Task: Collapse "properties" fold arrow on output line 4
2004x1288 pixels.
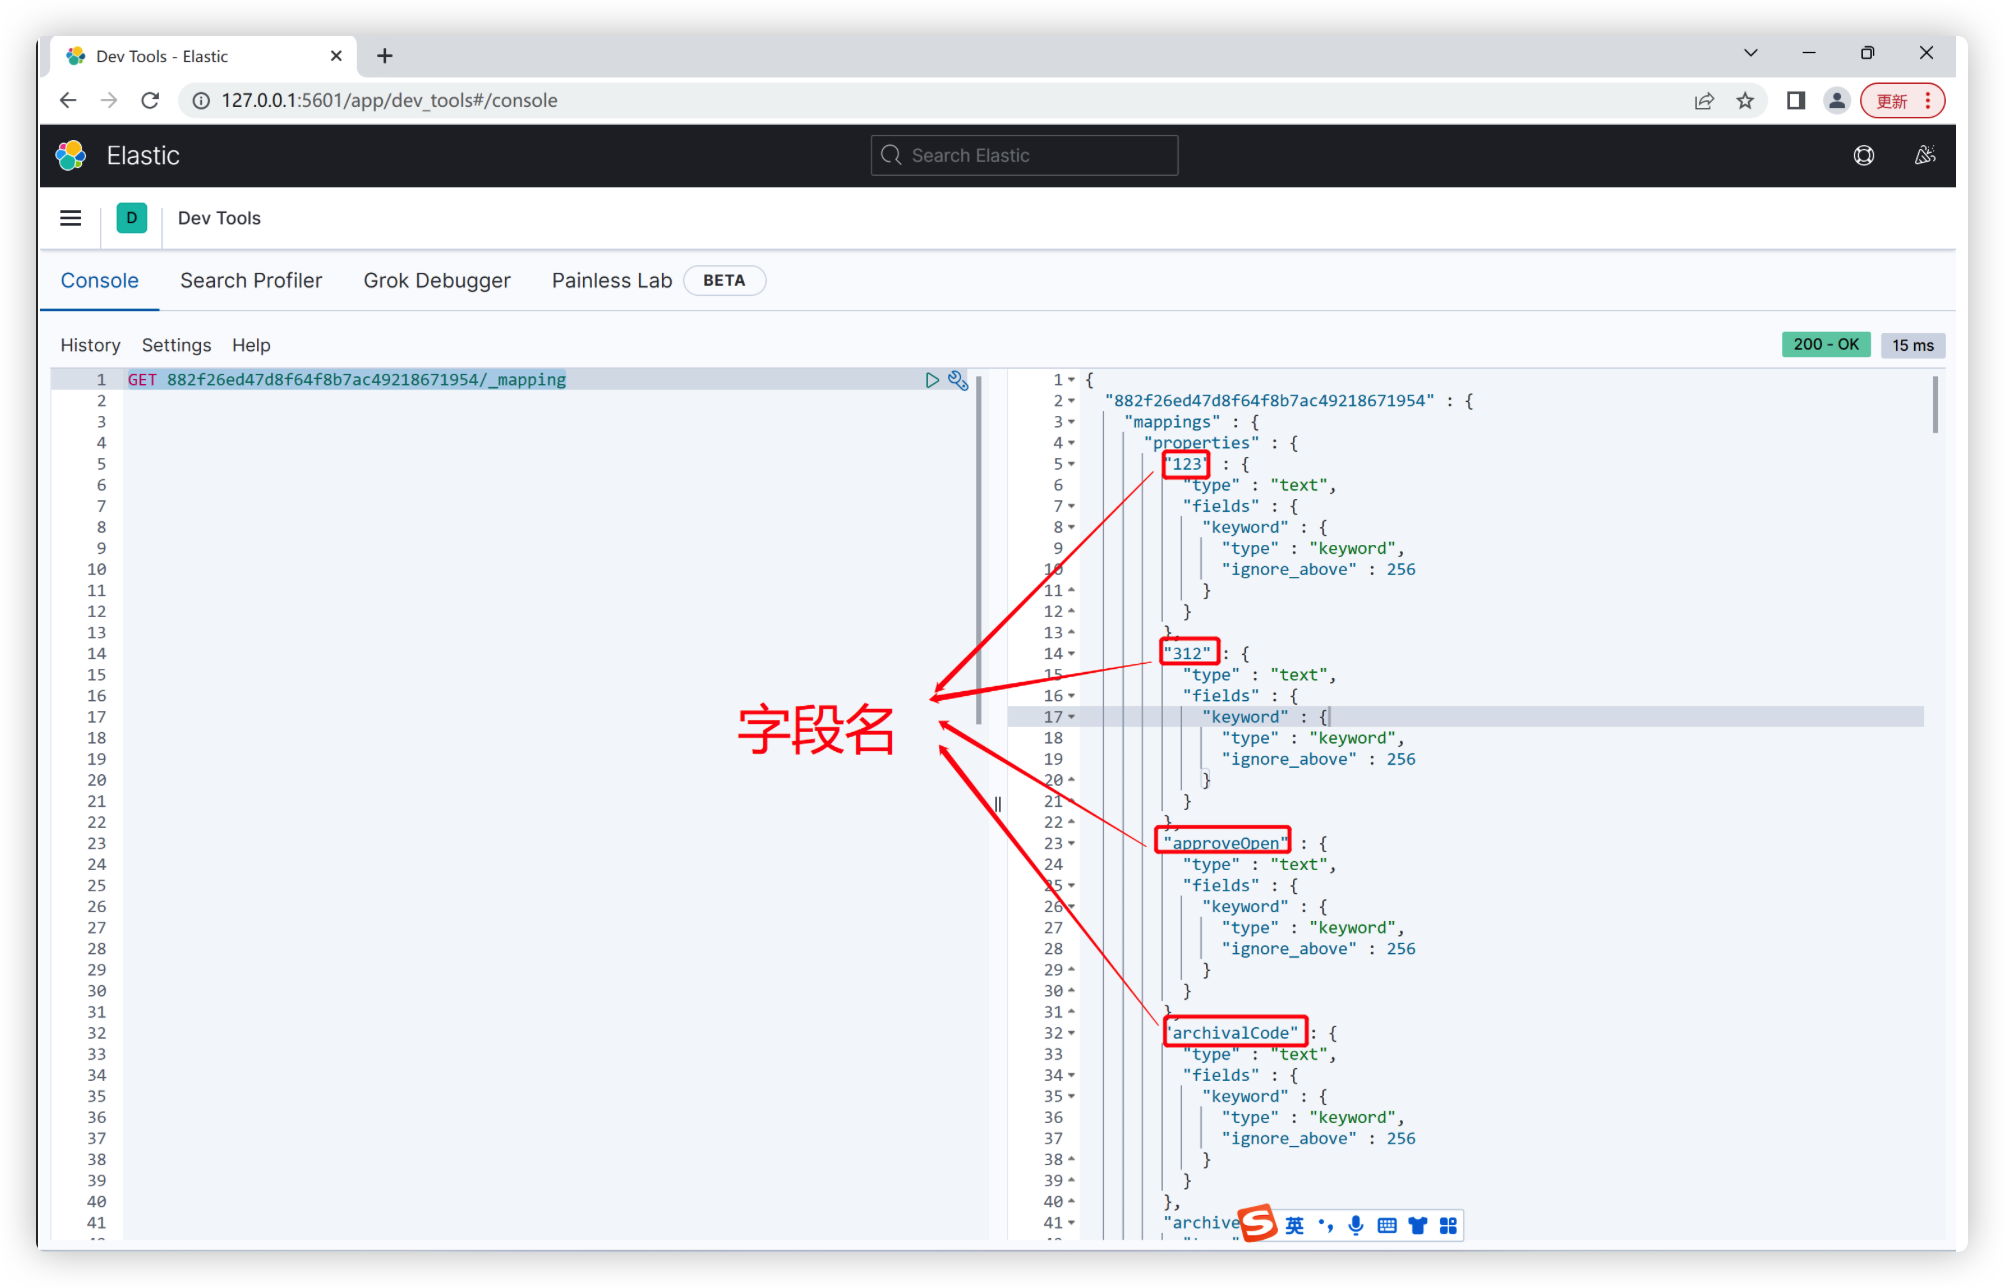Action: pyautogui.click(x=1071, y=443)
